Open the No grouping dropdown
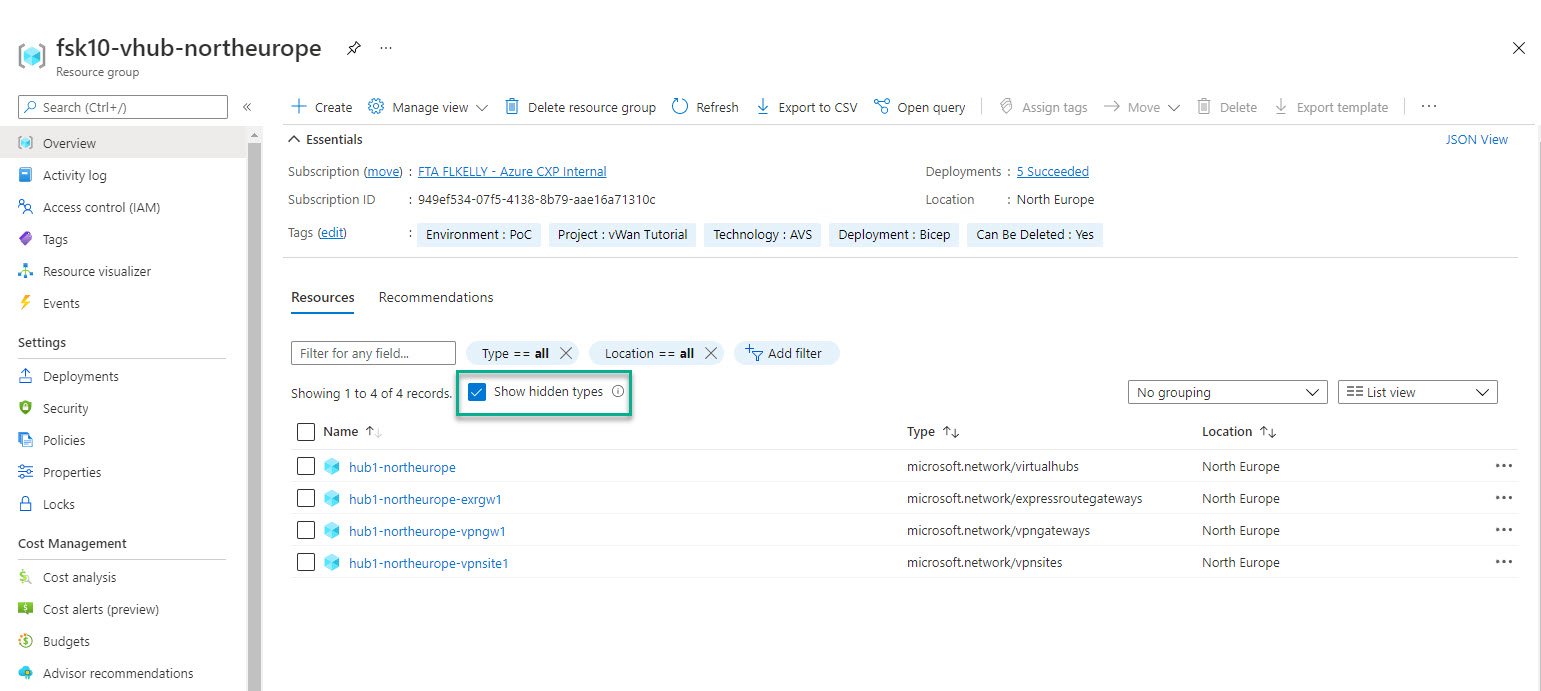This screenshot has height=691, width=1541. [1227, 391]
